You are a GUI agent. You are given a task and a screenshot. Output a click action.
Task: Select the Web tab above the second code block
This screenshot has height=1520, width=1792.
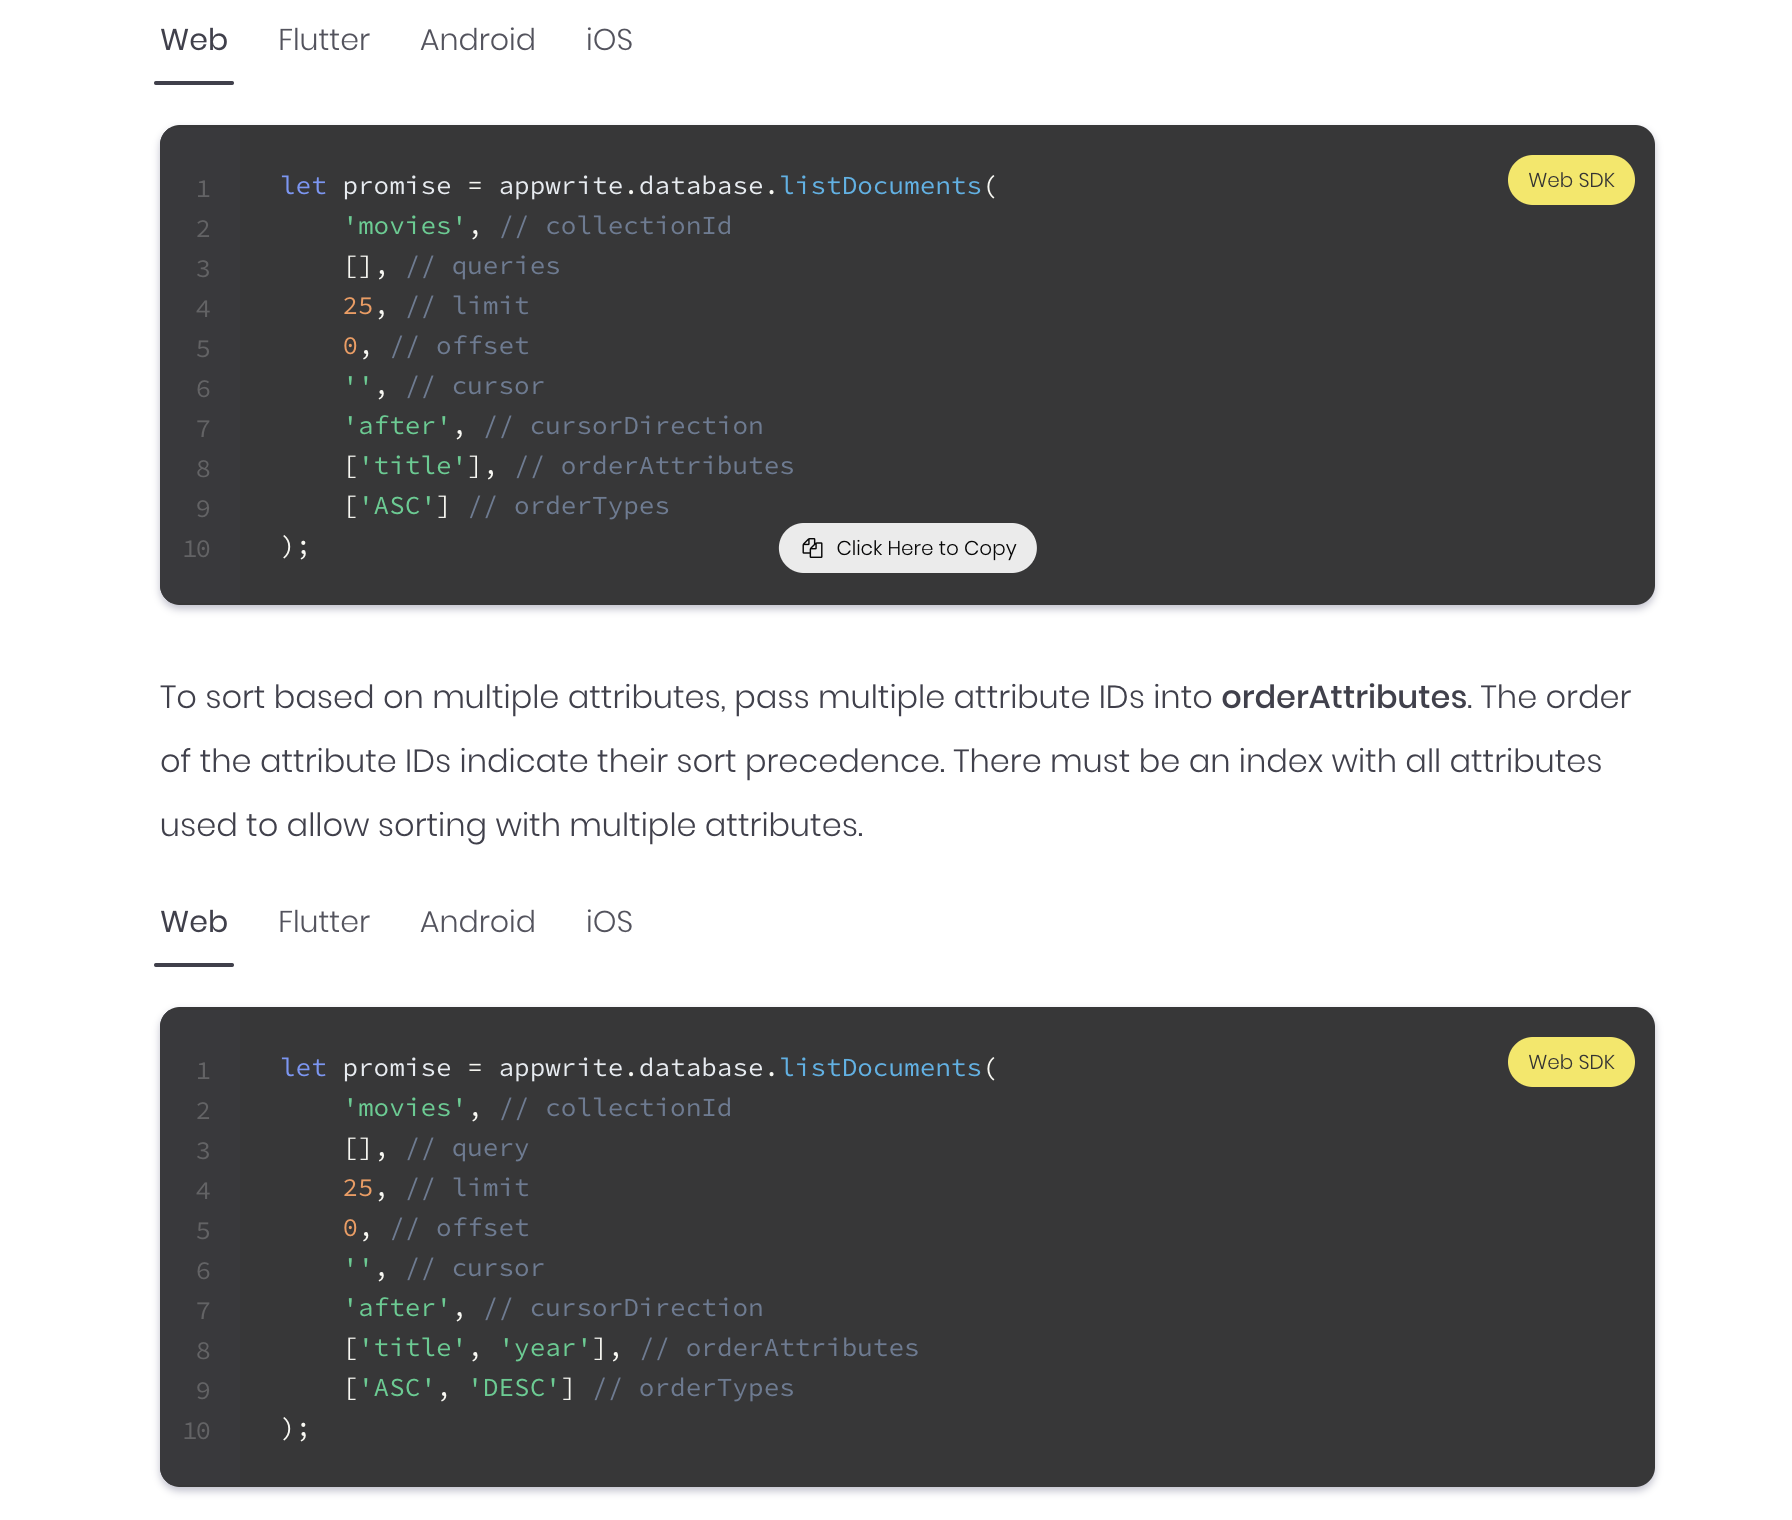point(194,922)
